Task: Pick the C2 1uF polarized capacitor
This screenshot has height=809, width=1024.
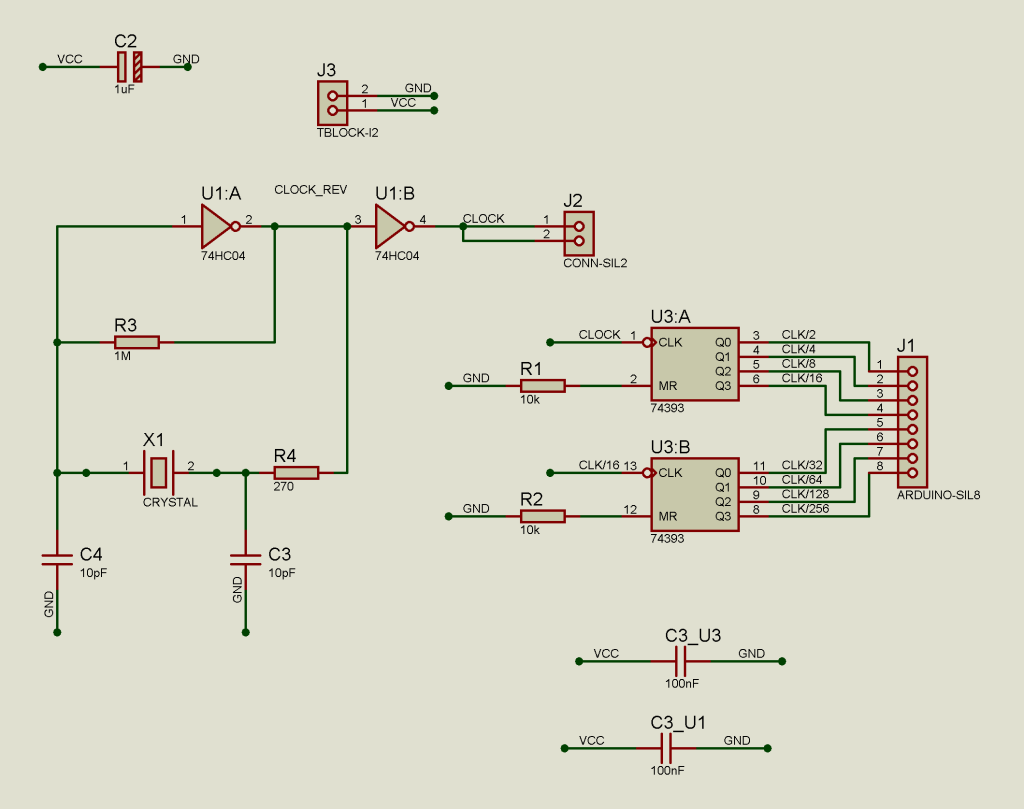Action: point(129,67)
